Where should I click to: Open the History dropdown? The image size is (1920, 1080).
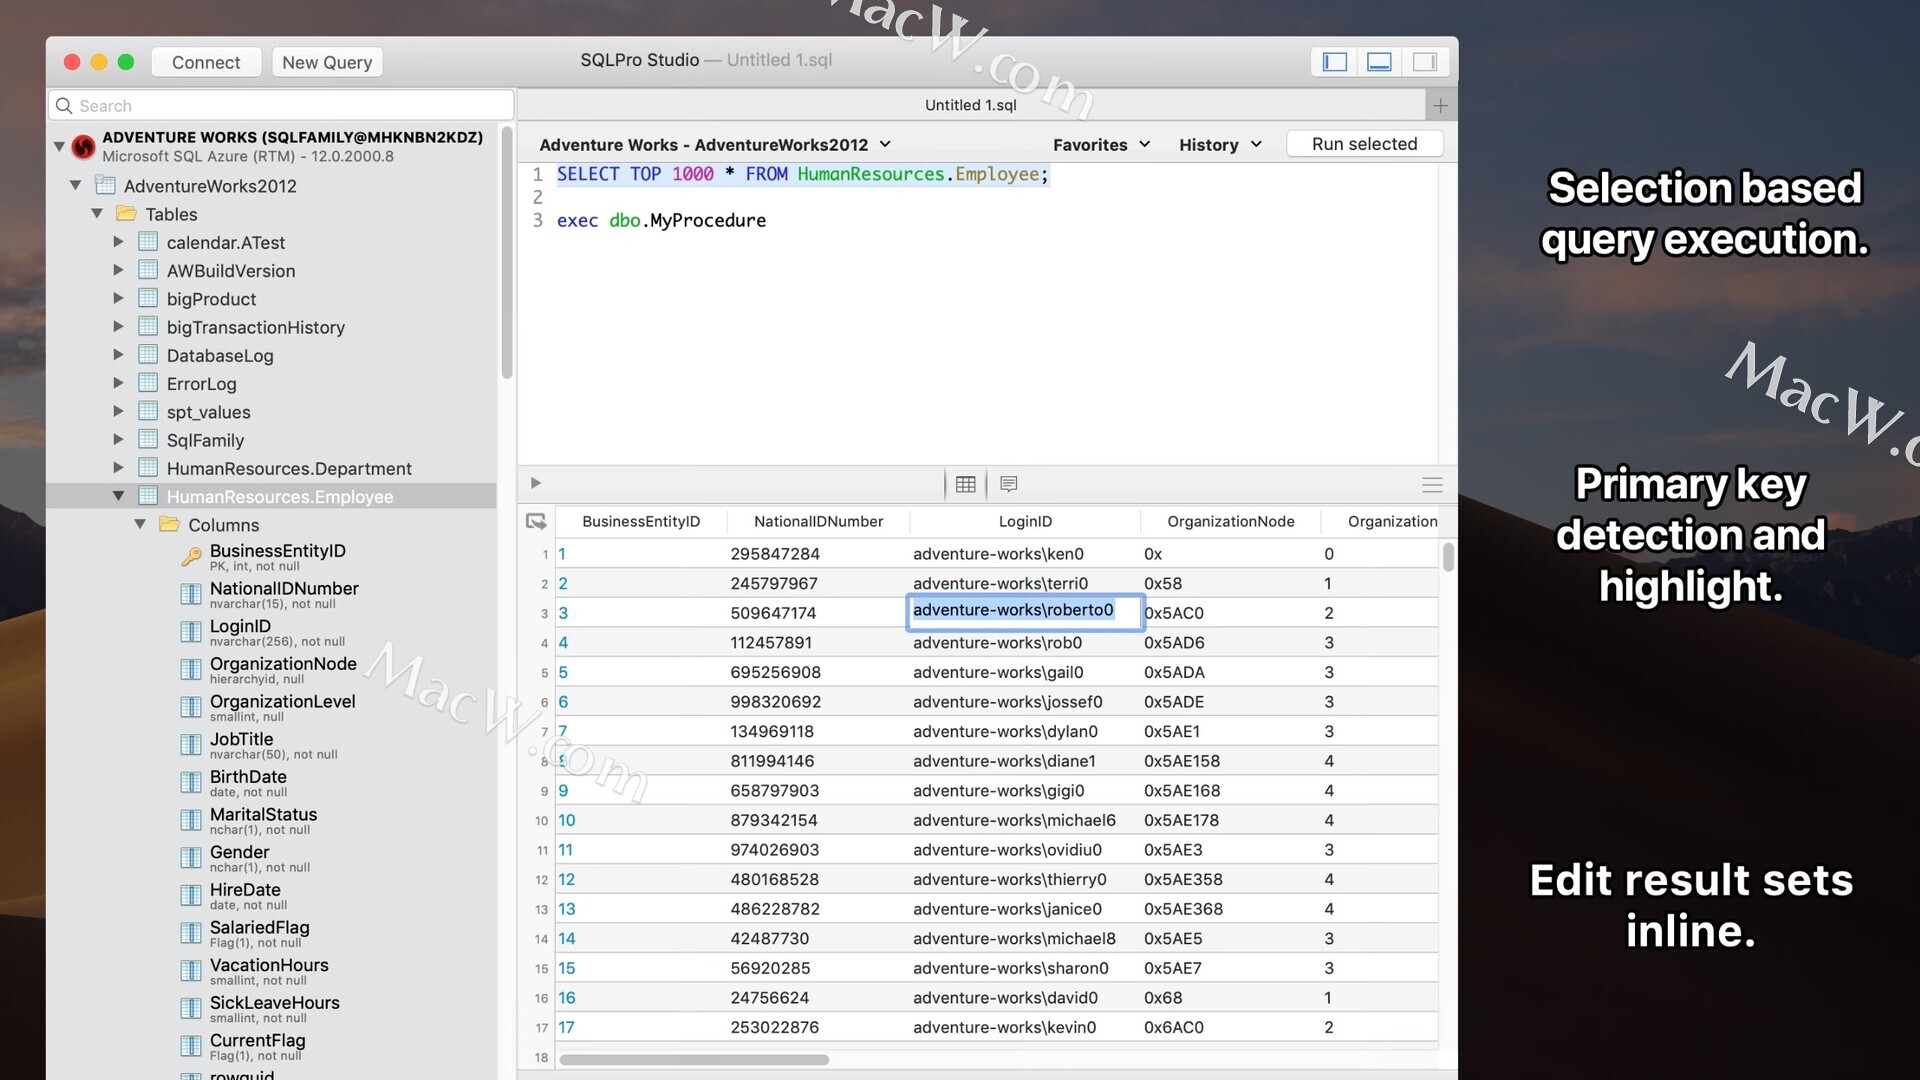(x=1219, y=145)
